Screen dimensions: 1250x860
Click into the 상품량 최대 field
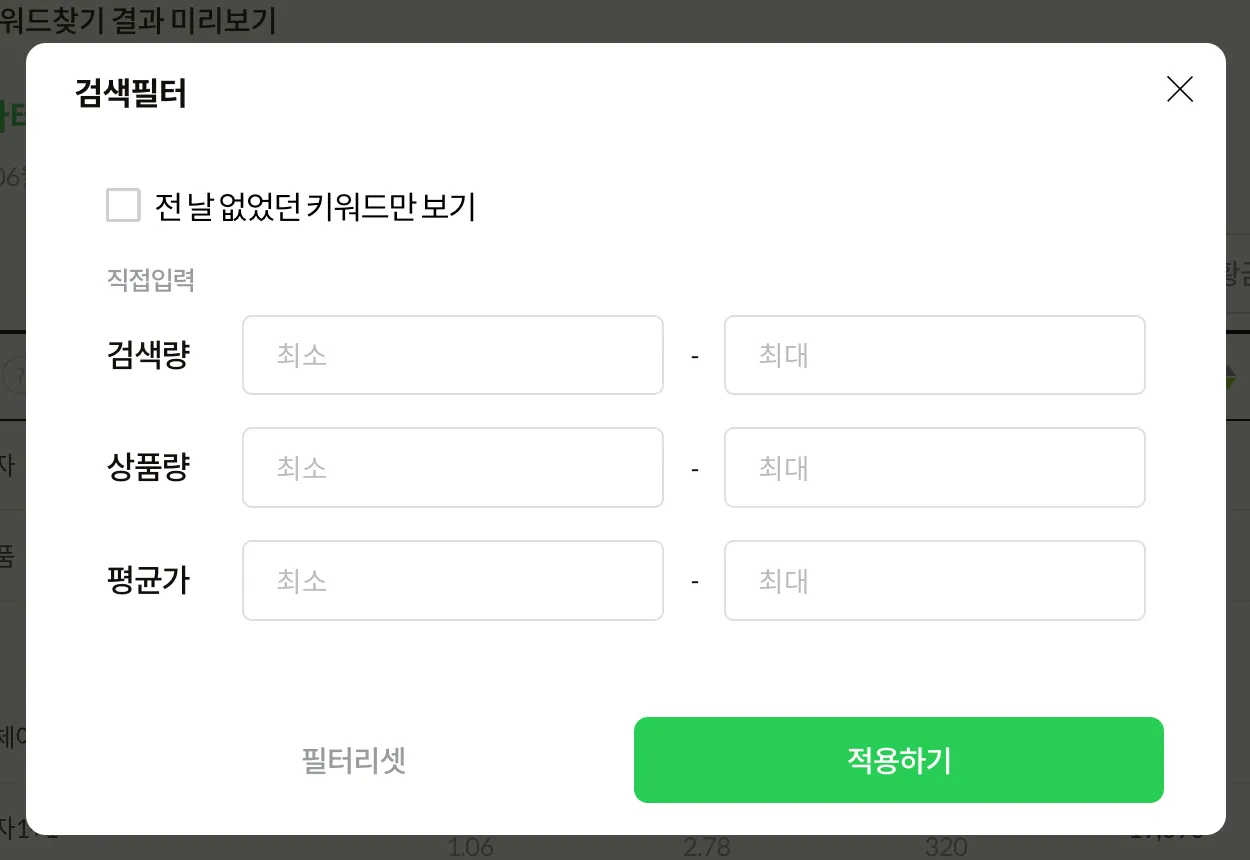[934, 468]
